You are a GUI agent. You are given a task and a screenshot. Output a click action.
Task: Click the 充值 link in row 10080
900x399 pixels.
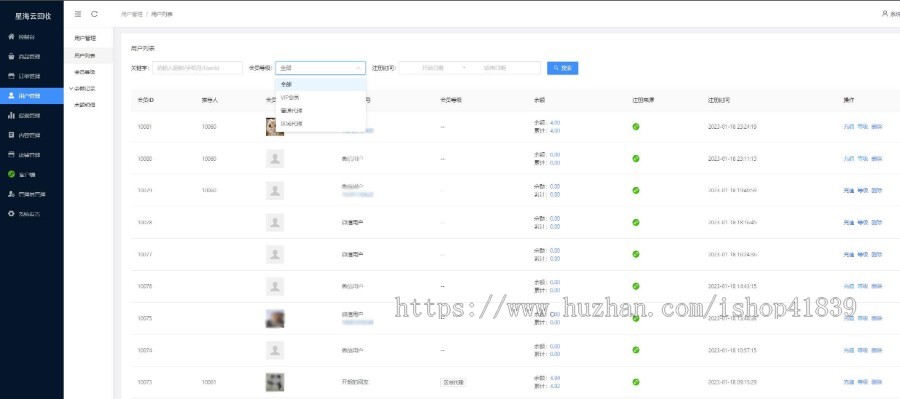(x=849, y=158)
